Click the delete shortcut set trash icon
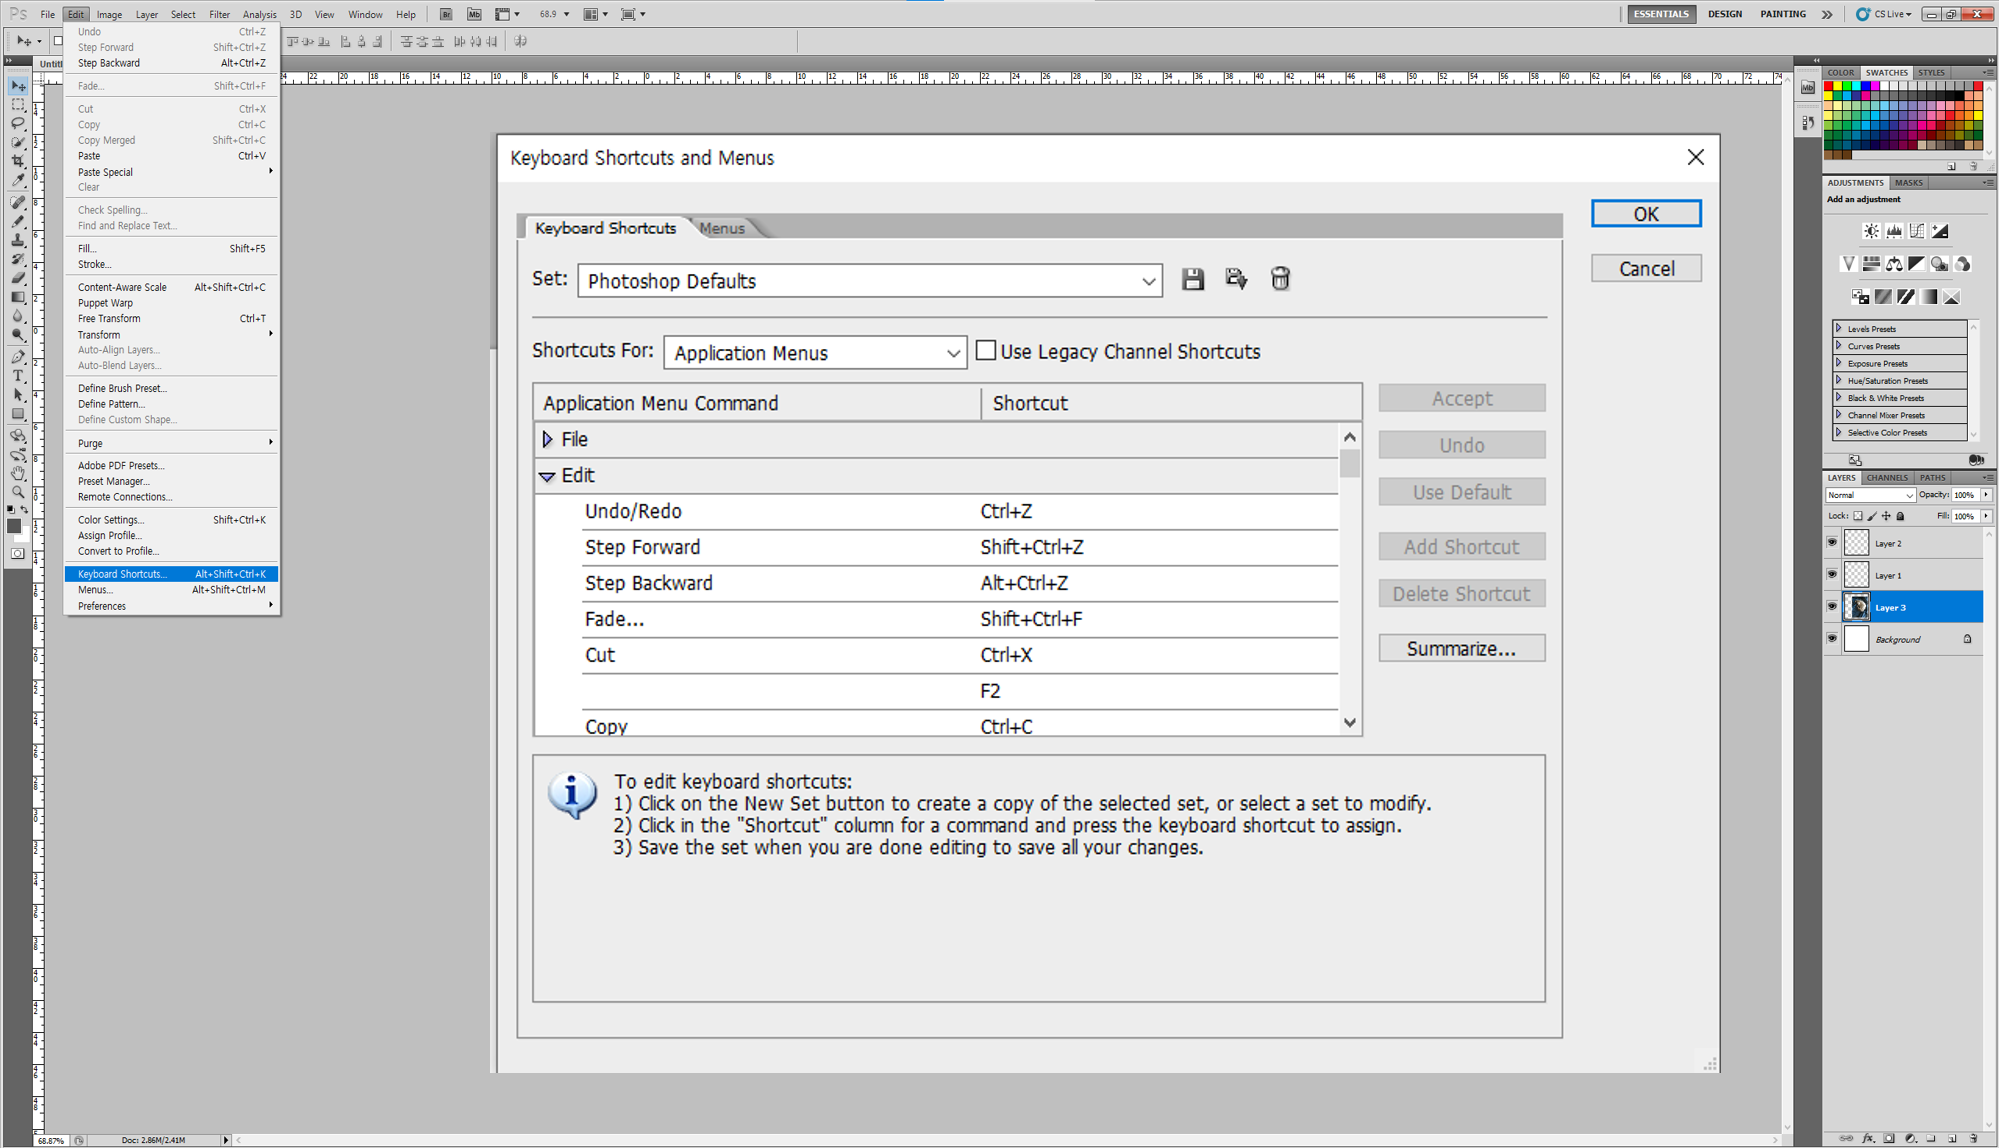The width and height of the screenshot is (1999, 1148). 1280,279
